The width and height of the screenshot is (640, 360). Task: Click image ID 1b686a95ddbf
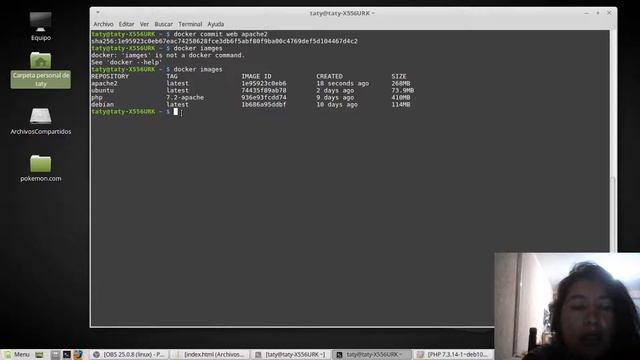coord(264,104)
